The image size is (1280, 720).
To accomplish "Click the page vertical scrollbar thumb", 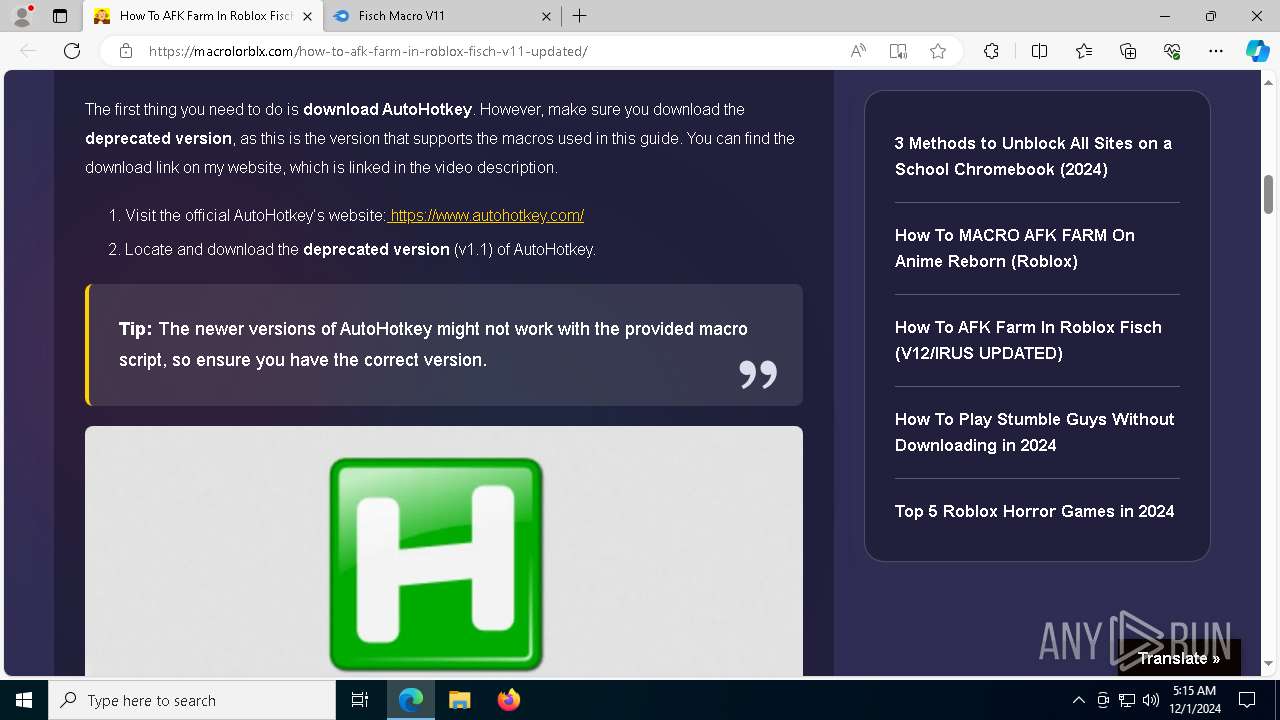I will pos(1269,194).
